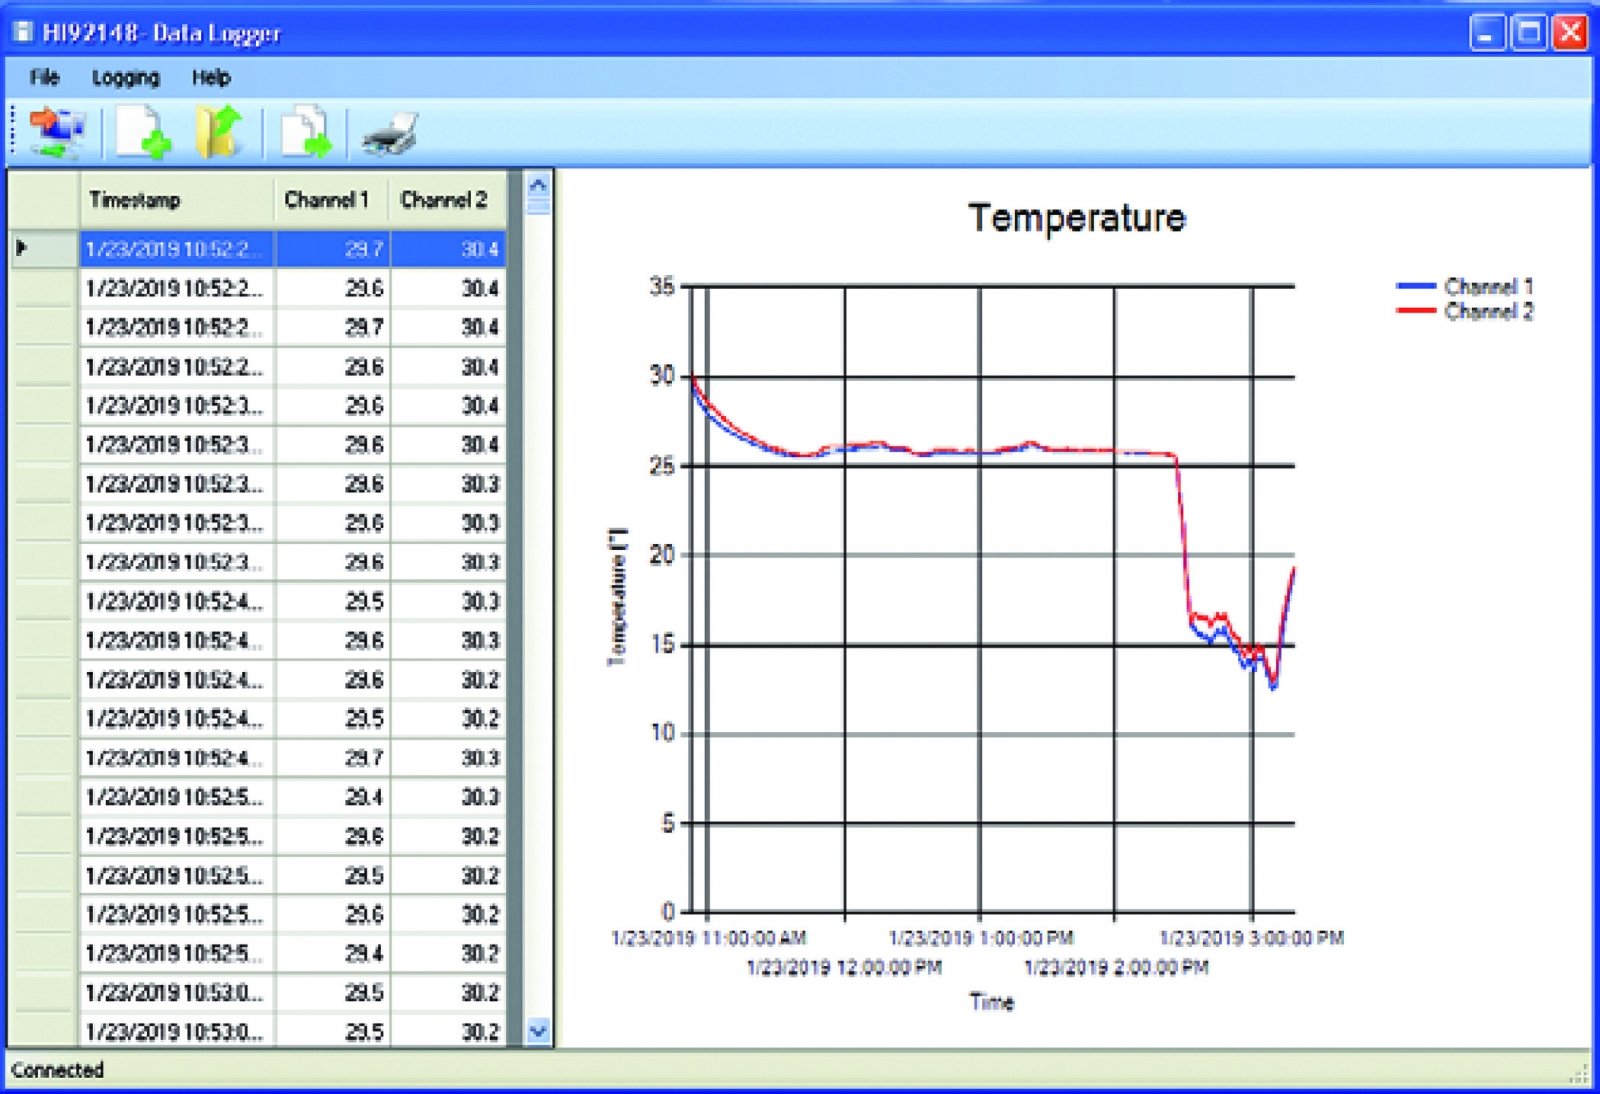Print the log using the printer icon
This screenshot has height=1094, width=1600.
[x=389, y=133]
